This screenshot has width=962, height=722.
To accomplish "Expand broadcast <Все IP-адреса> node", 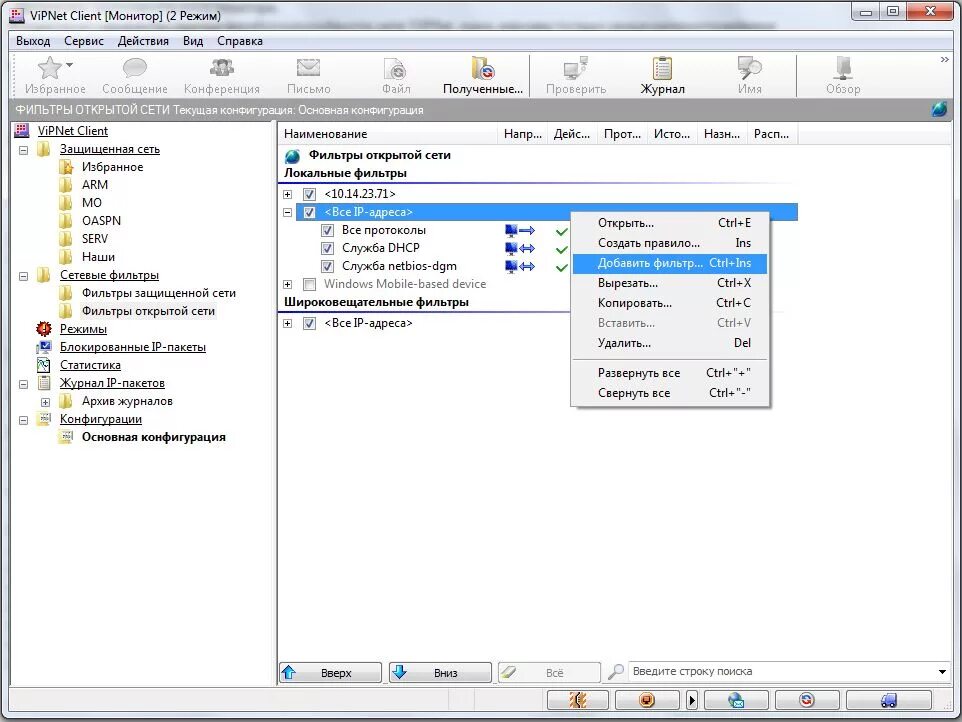I will [x=287, y=323].
